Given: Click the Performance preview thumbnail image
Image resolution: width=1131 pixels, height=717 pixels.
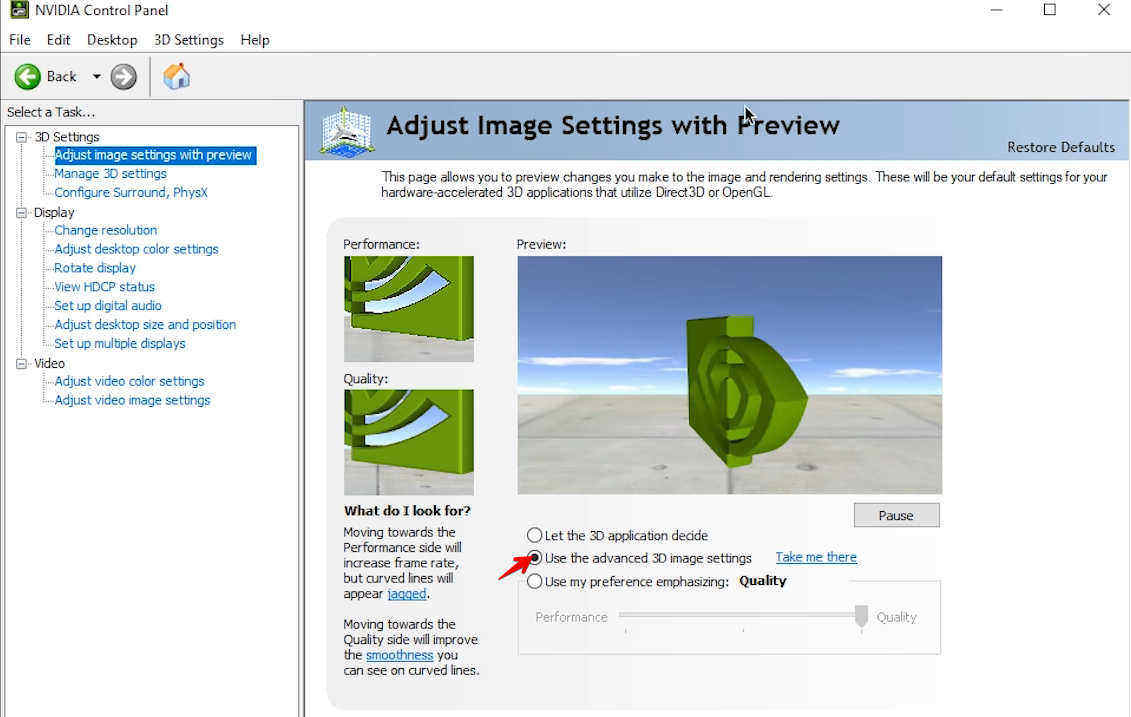Looking at the screenshot, I should point(408,309).
